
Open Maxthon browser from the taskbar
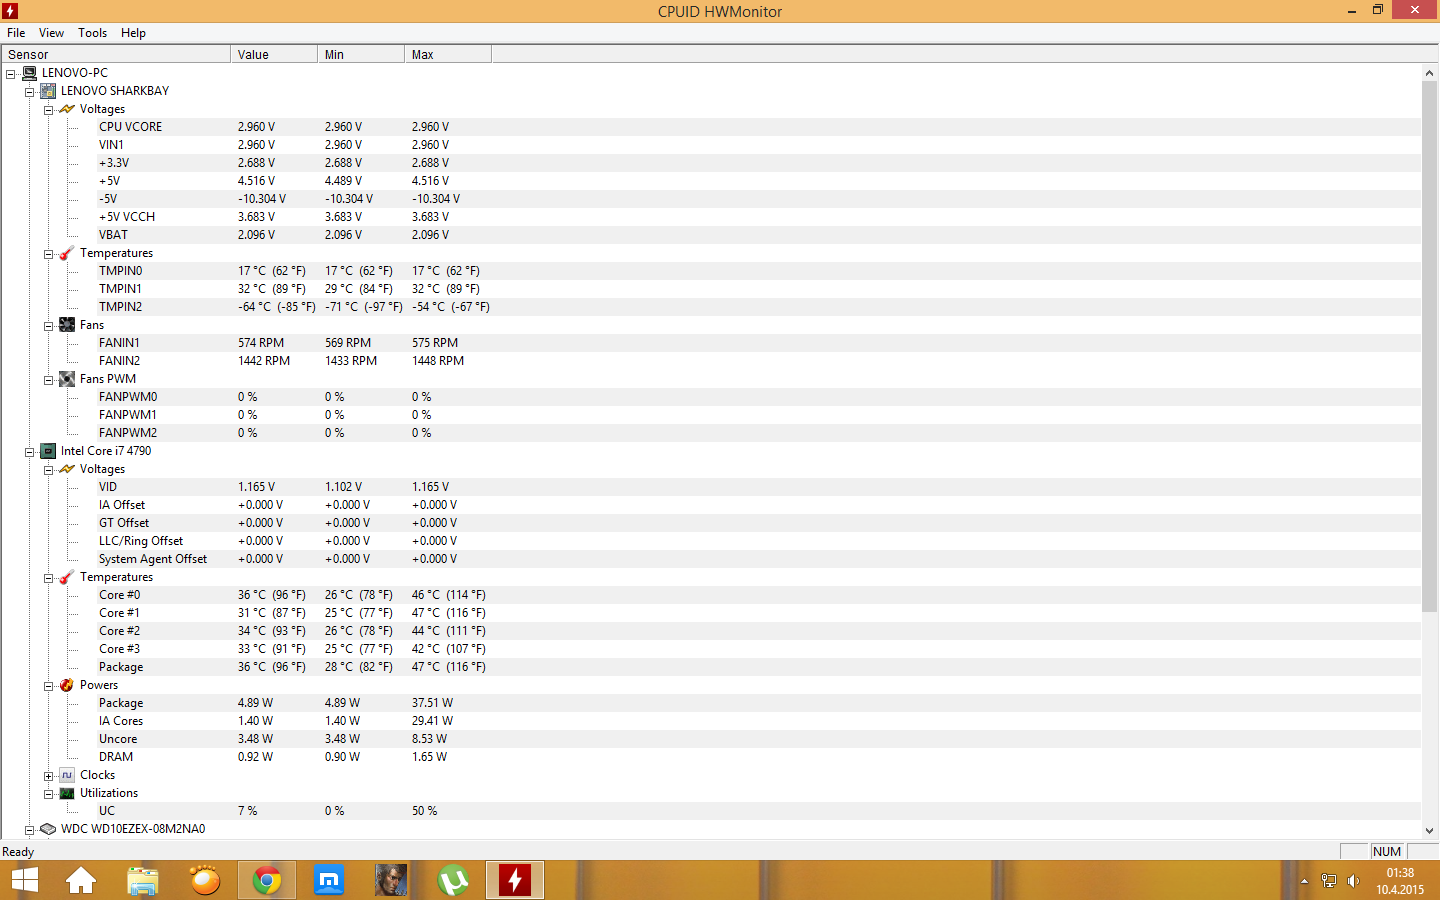pos(329,881)
